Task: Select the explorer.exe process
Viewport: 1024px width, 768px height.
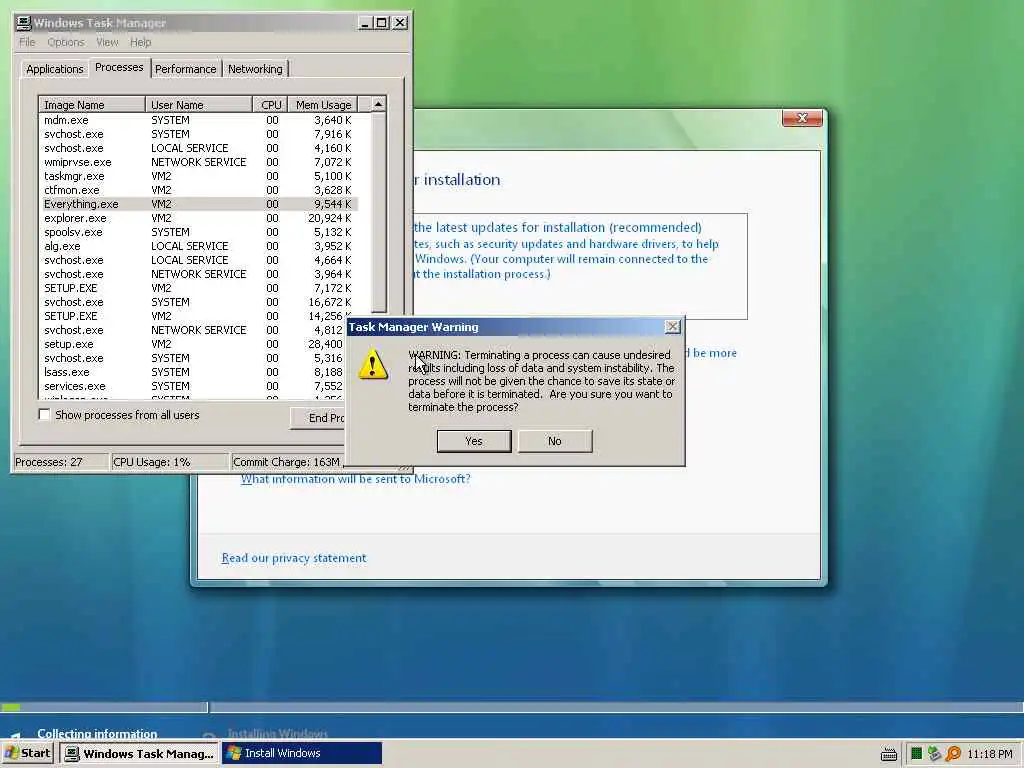Action: pos(198,218)
